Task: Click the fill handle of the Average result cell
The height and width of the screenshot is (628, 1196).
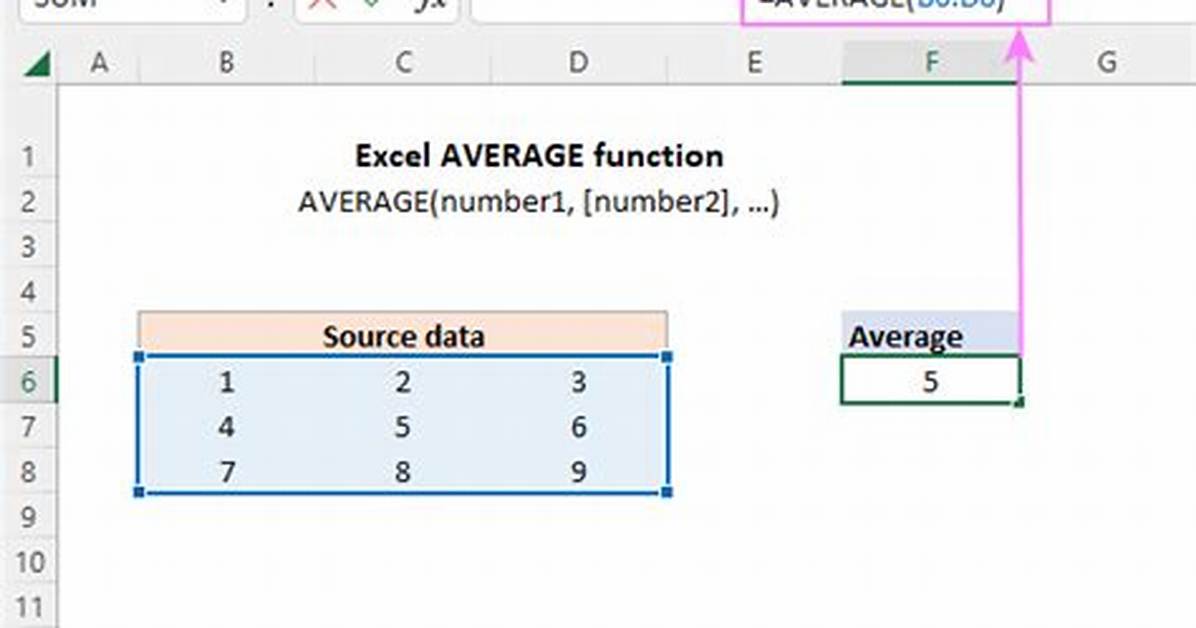Action: point(1020,403)
